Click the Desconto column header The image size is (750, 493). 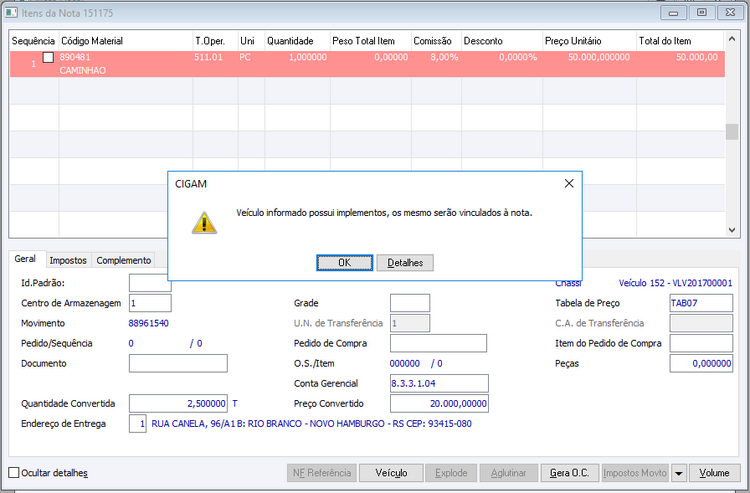pyautogui.click(x=502, y=41)
